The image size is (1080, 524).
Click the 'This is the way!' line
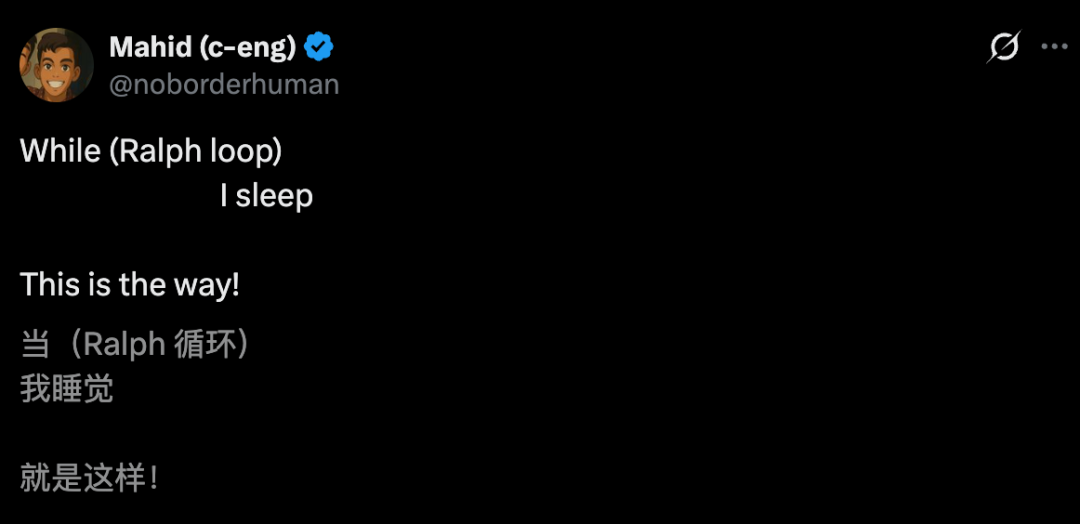coord(130,285)
